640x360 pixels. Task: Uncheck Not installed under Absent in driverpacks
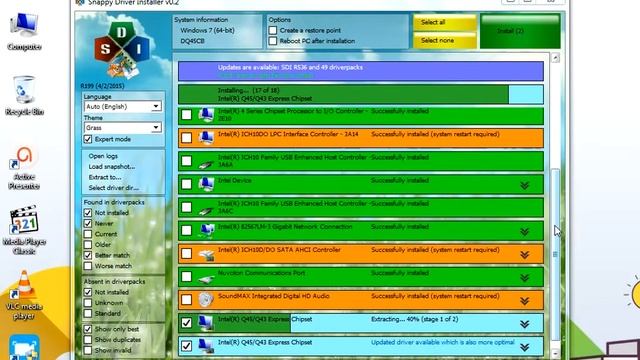point(88,292)
